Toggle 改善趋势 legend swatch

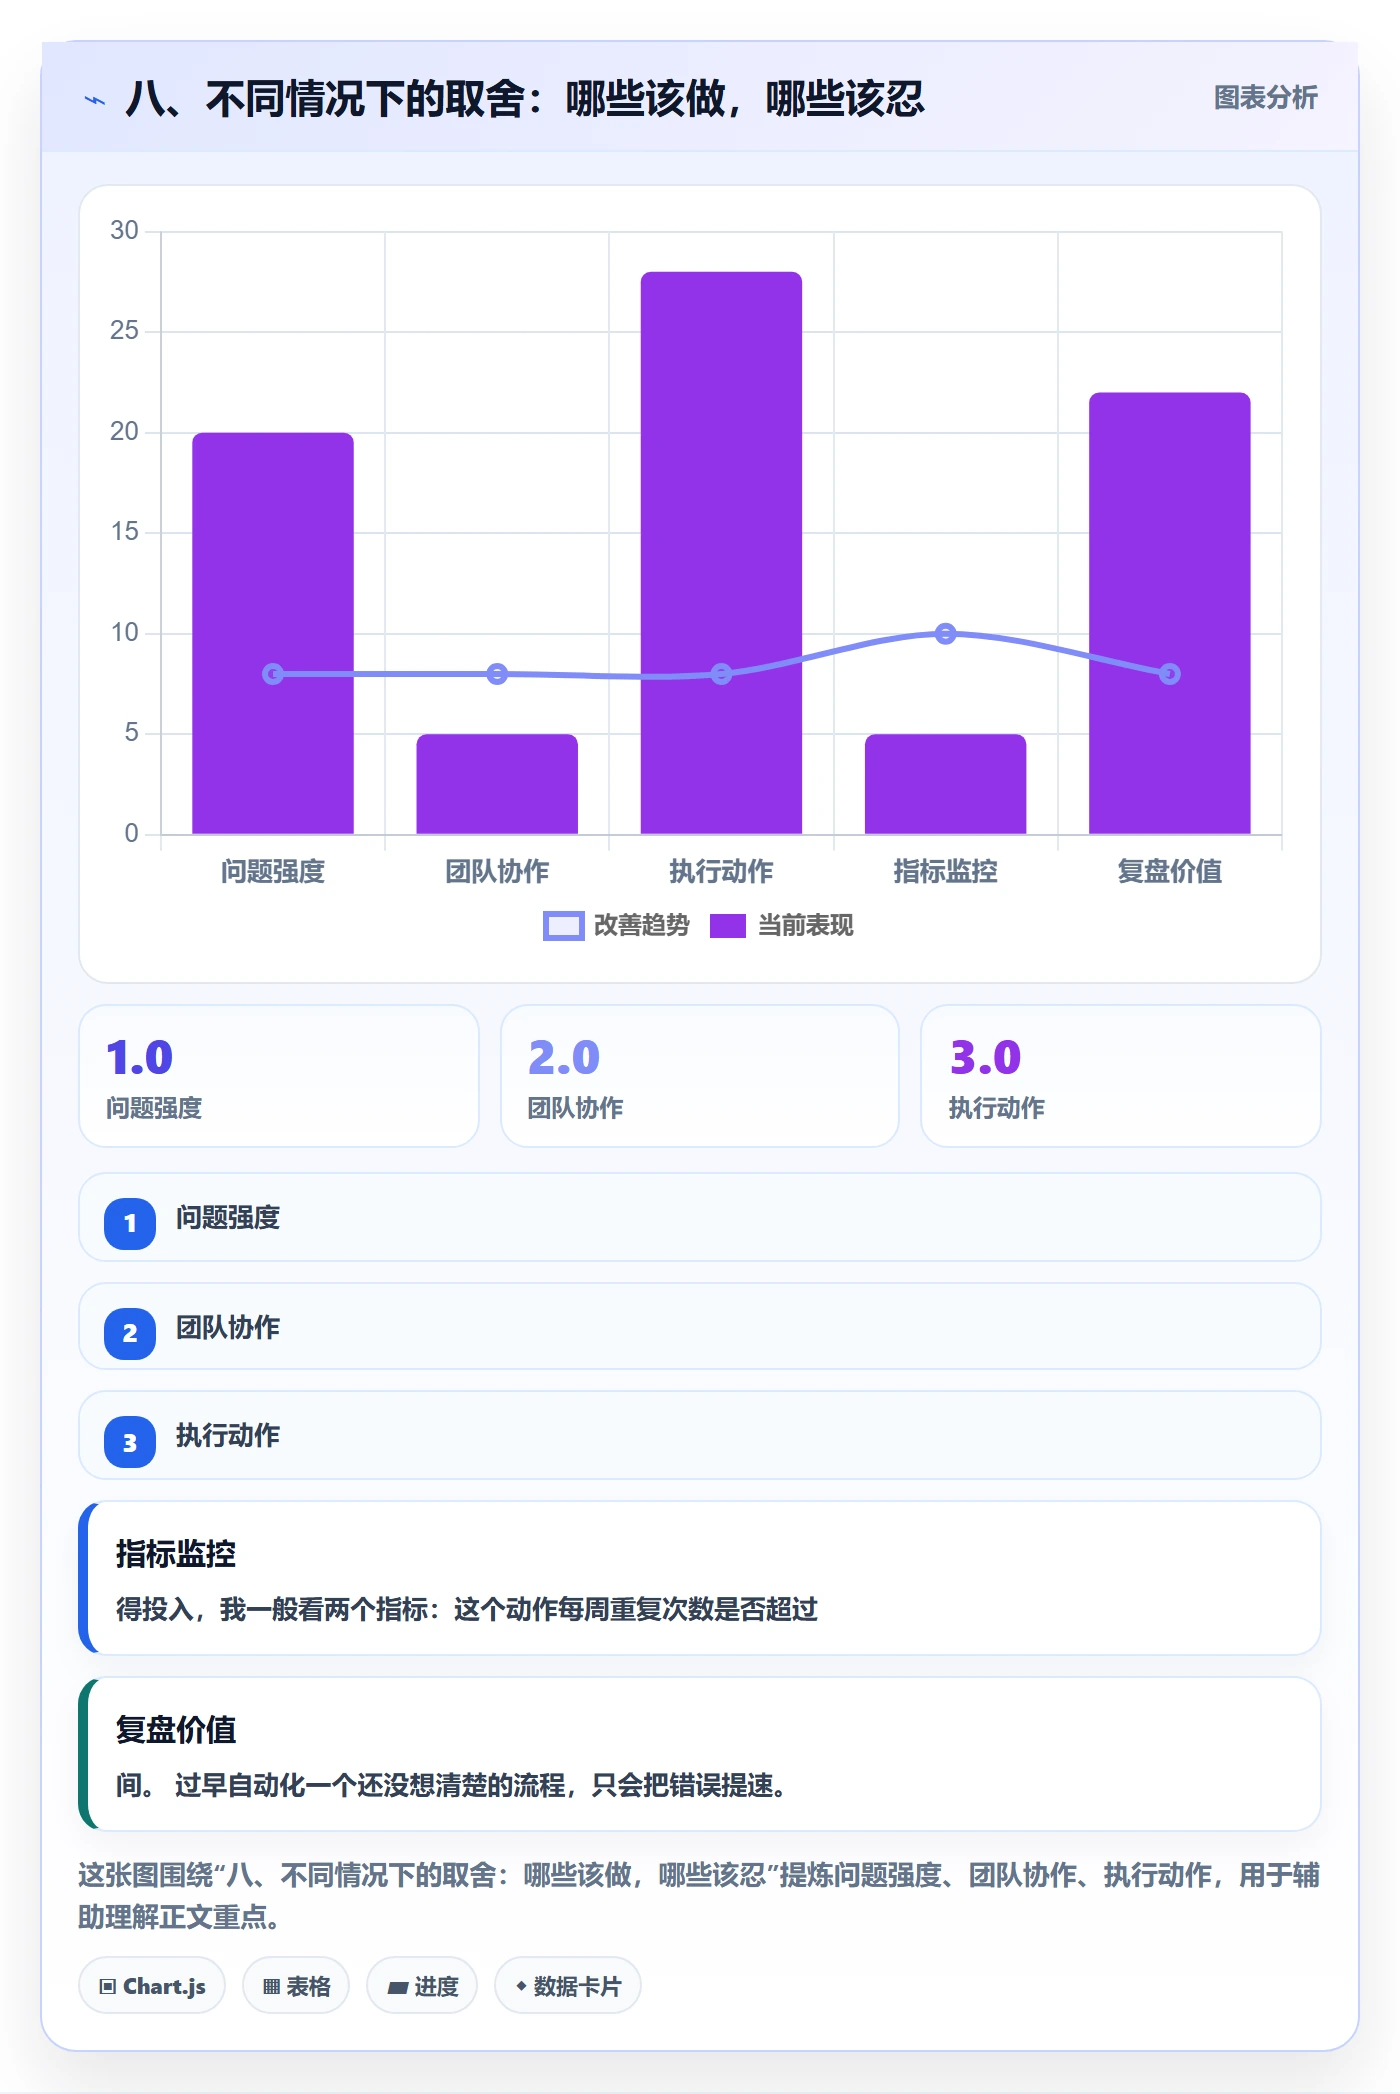point(563,926)
